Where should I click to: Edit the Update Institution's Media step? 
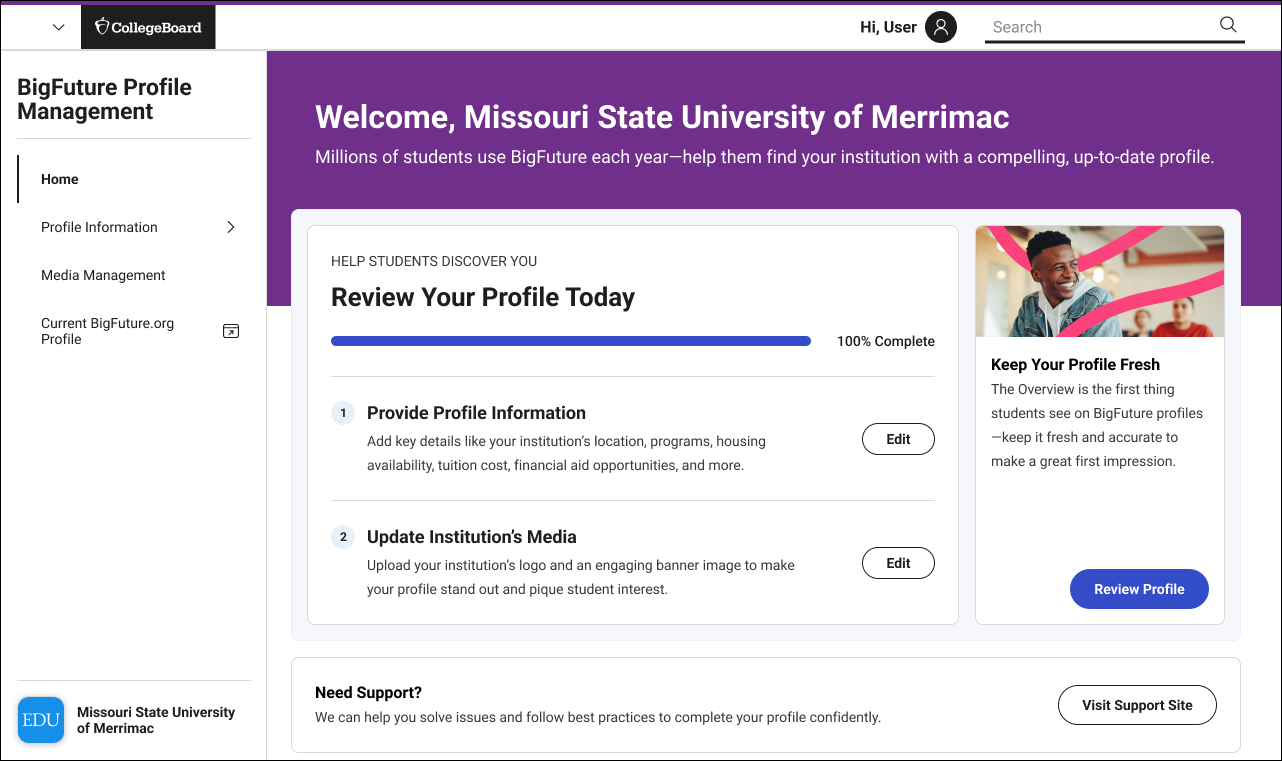pyautogui.click(x=898, y=563)
